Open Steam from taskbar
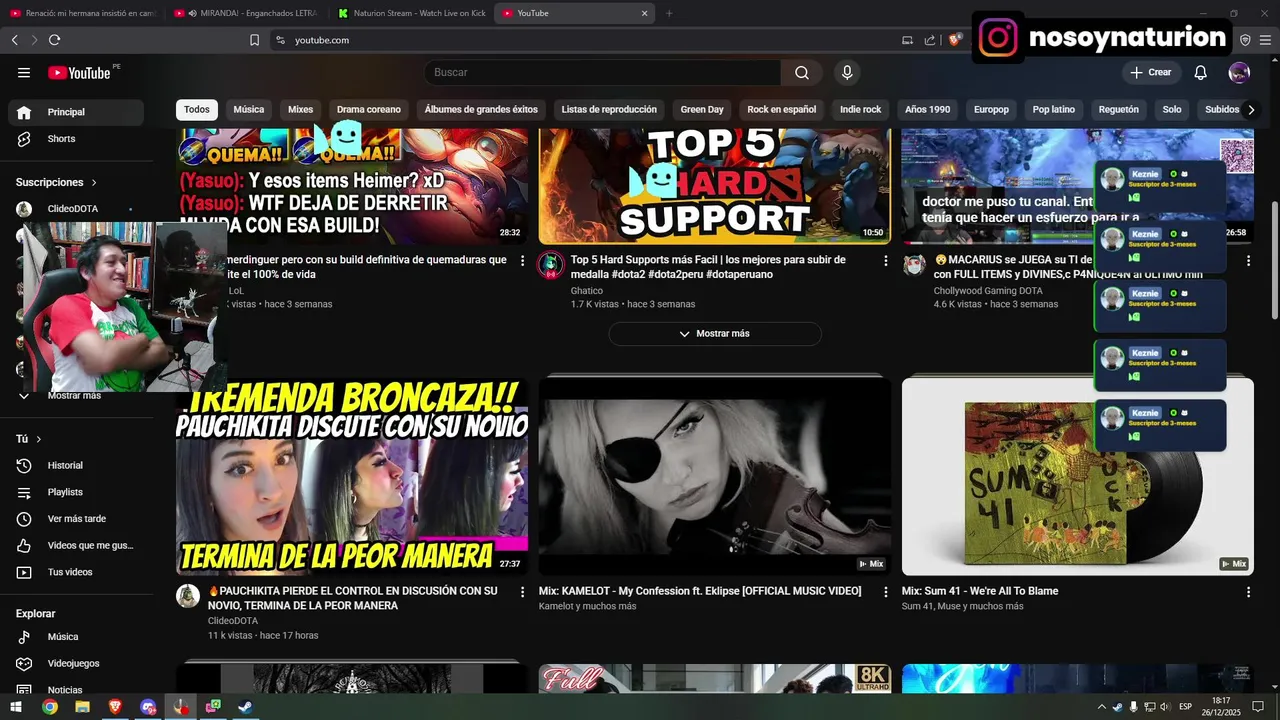Viewport: 1280px width, 720px height. [x=245, y=707]
